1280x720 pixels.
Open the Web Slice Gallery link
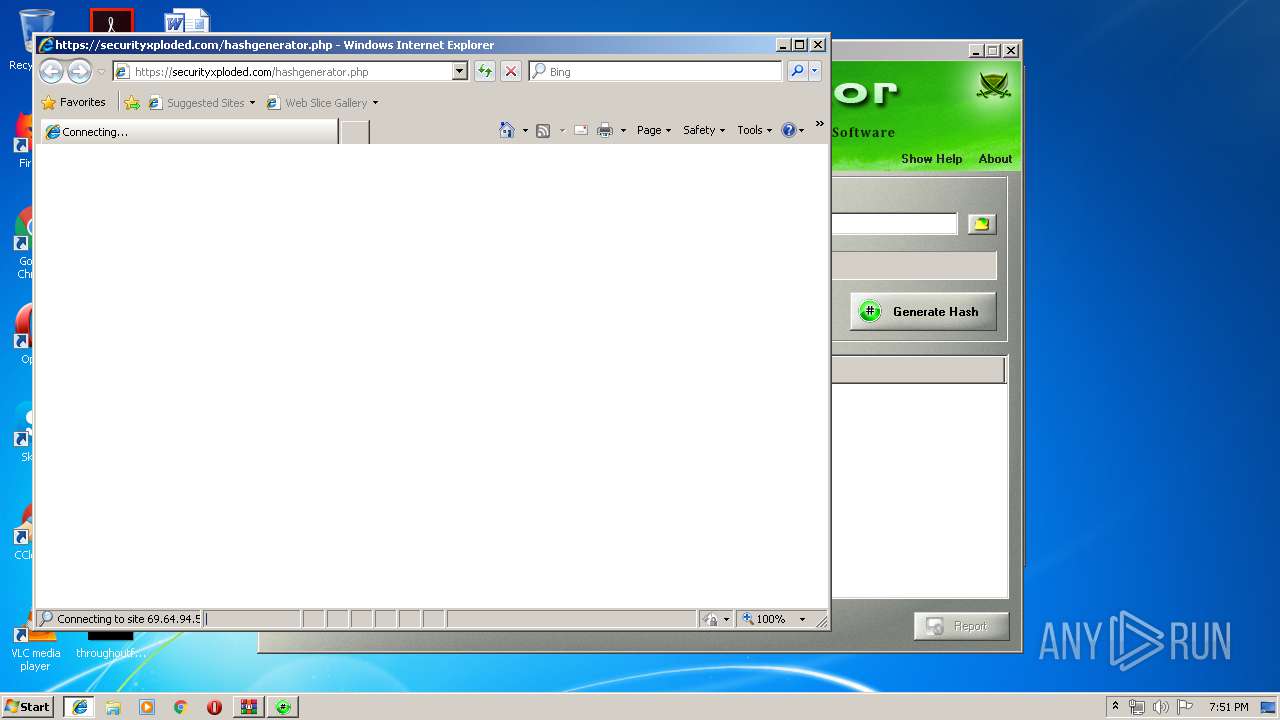pos(317,103)
